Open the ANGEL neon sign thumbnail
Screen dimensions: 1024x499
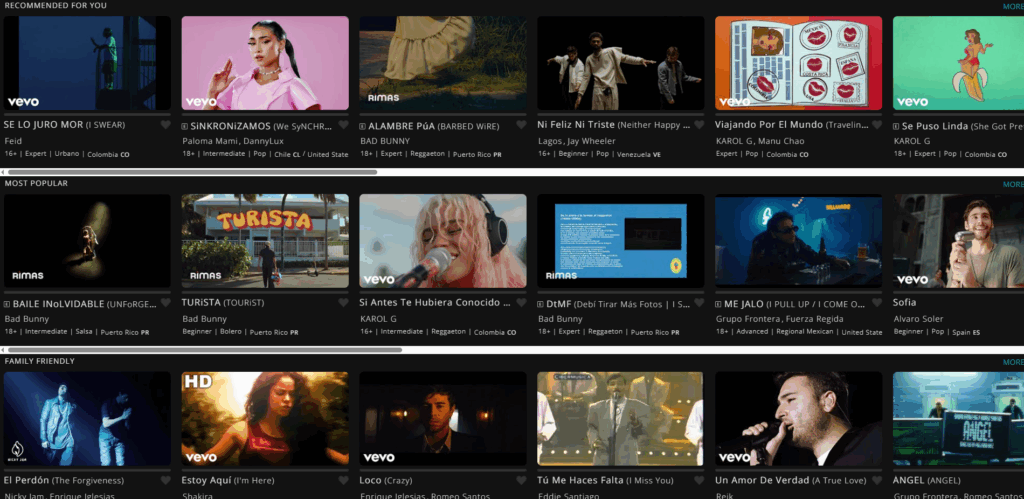pos(958,419)
